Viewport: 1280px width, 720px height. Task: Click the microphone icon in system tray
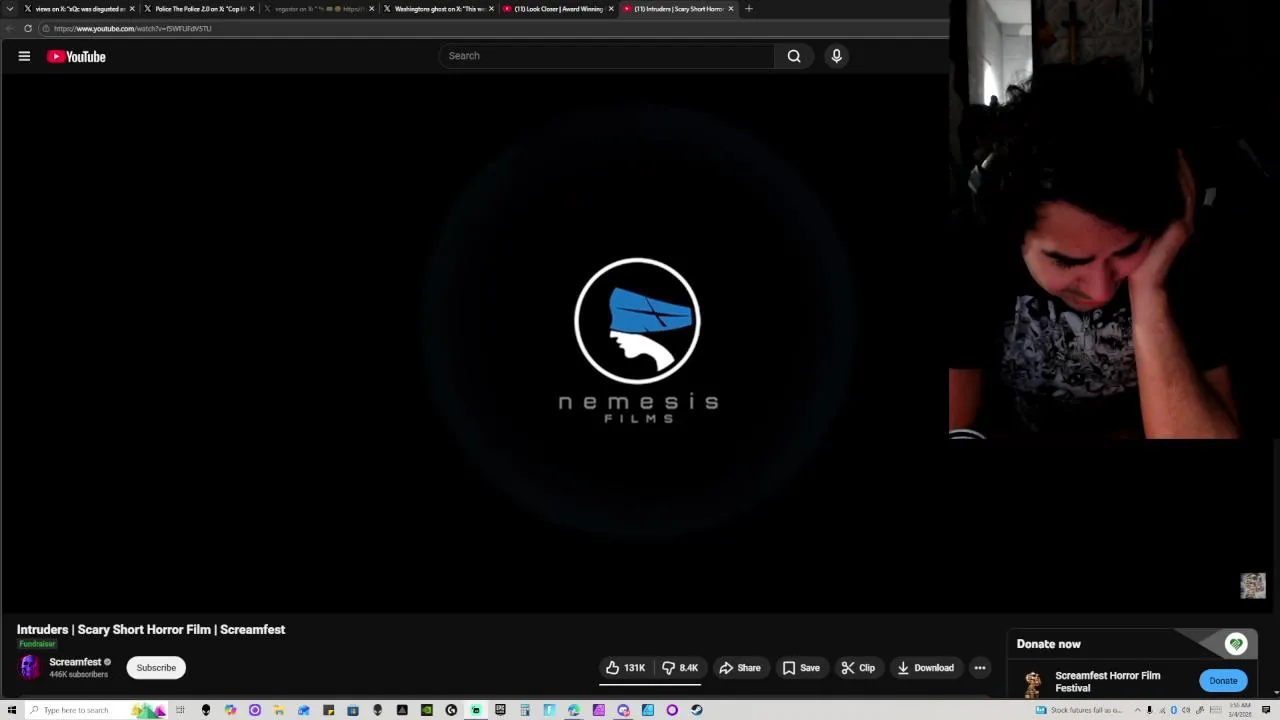[1150, 710]
